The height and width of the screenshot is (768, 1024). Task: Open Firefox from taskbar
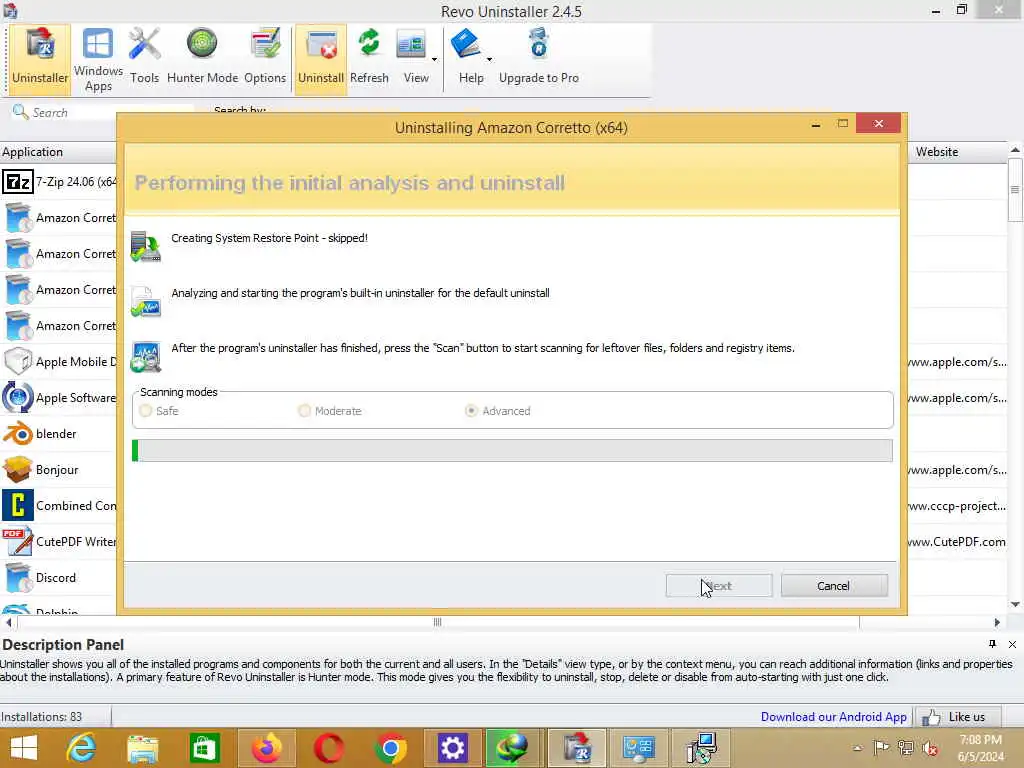point(266,748)
